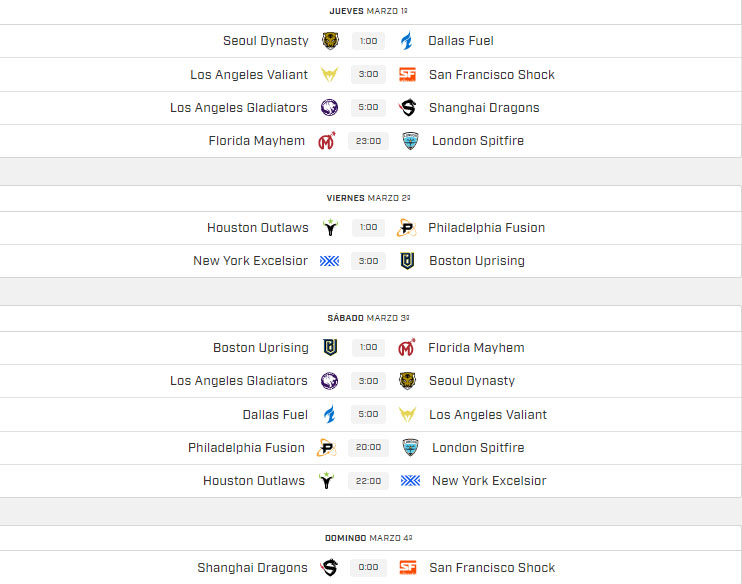
Task: Open Houston Outlaws logo in the Viernes match
Action: [x=330, y=228]
